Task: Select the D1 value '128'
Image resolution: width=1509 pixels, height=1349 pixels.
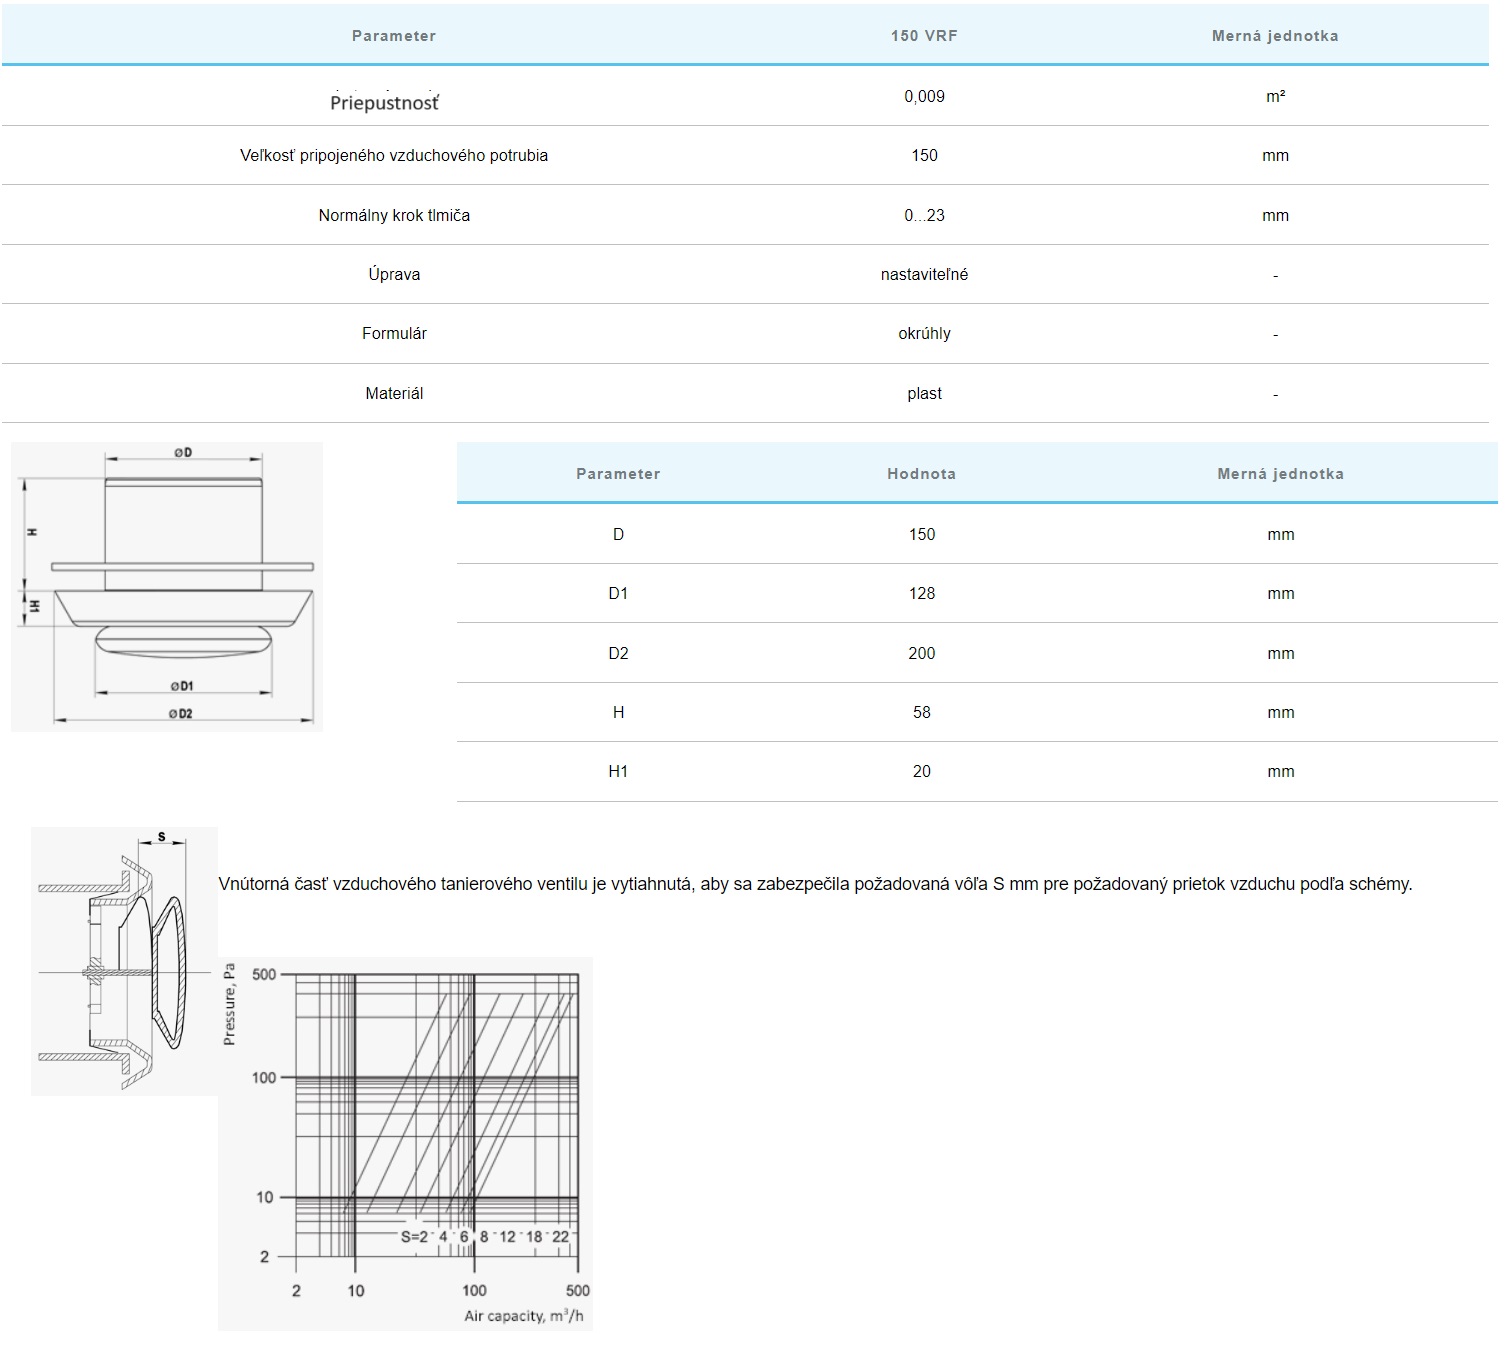Action: 921,593
